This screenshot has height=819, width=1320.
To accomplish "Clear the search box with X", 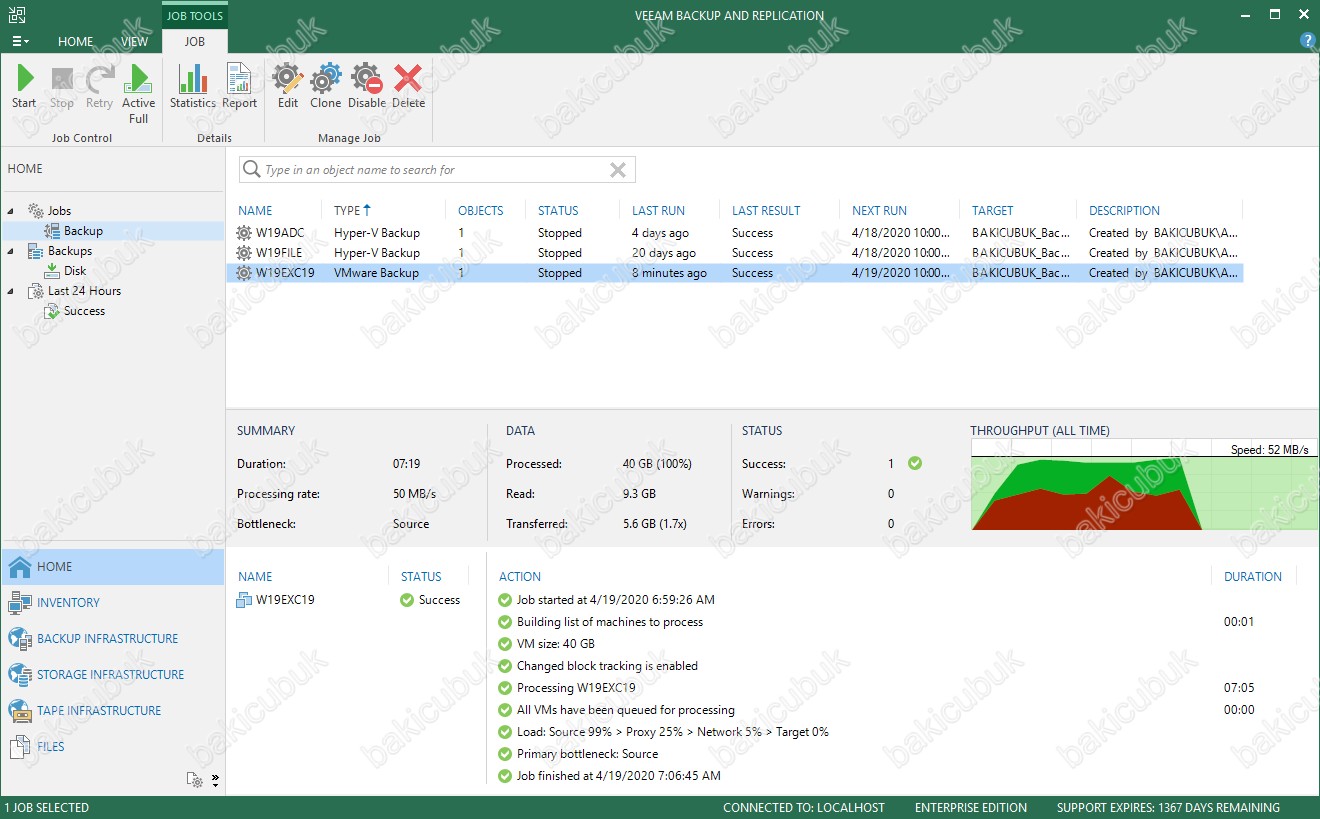I will point(618,170).
